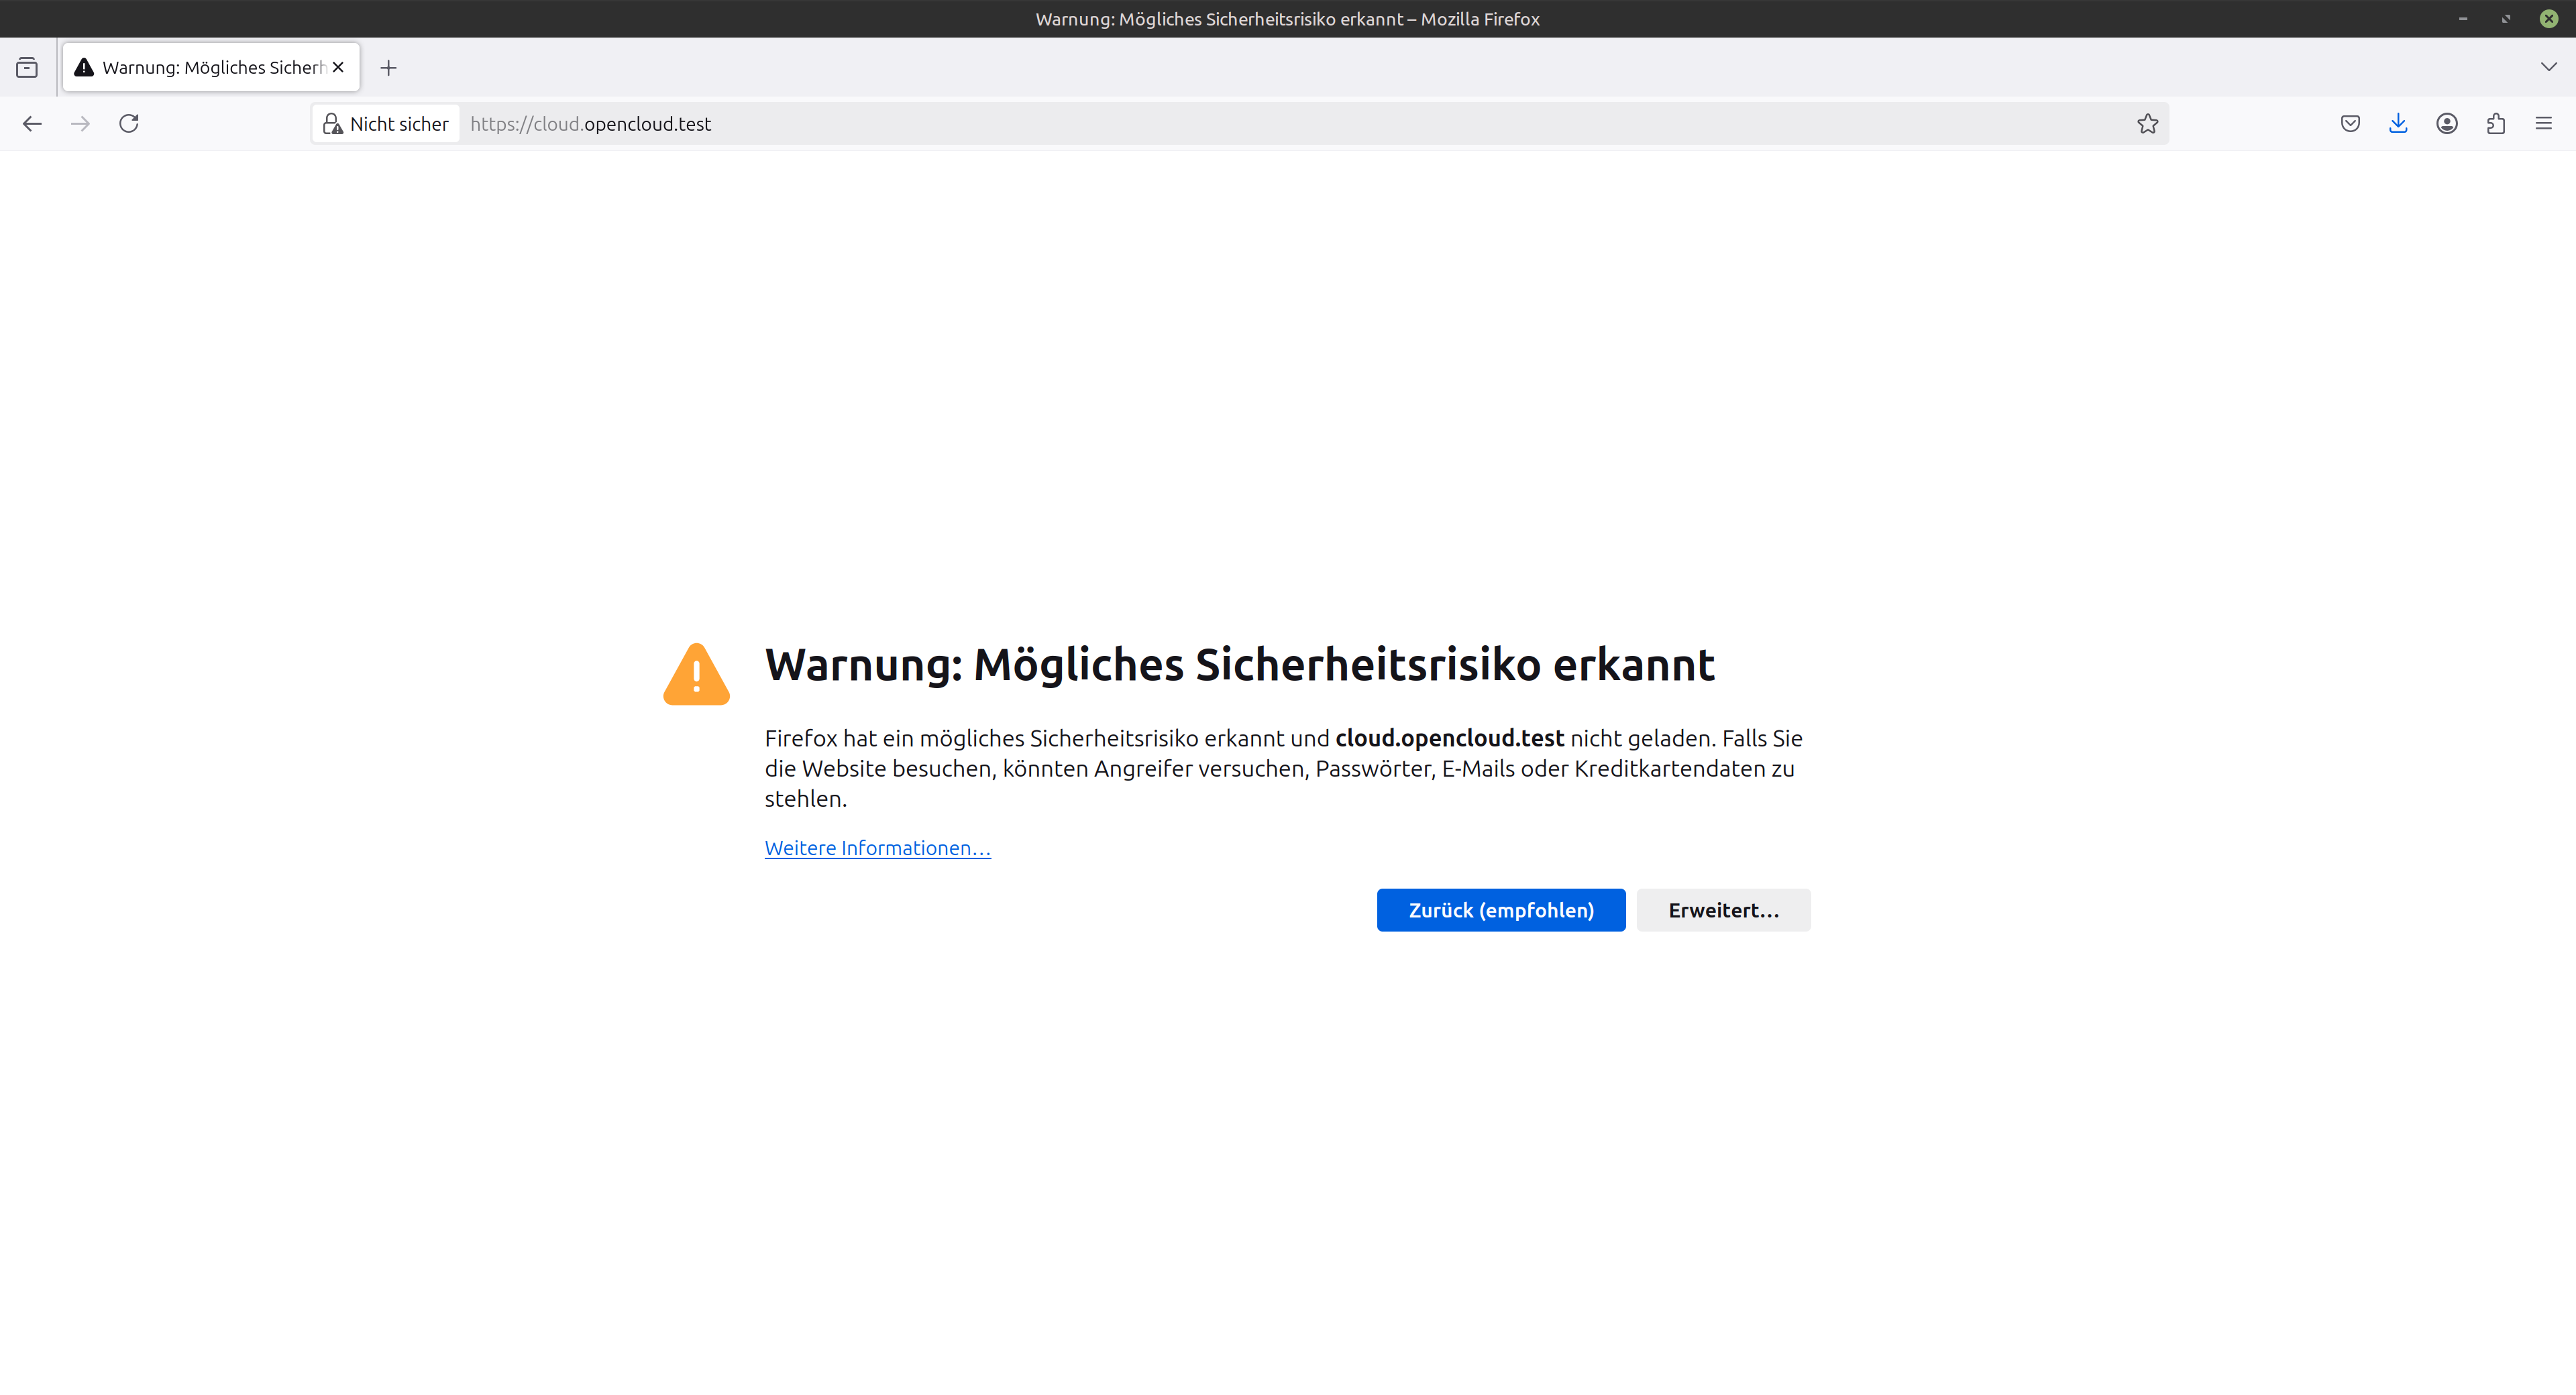Click the forward navigation arrow
Viewport: 2576px width, 1395px height.
coord(81,123)
